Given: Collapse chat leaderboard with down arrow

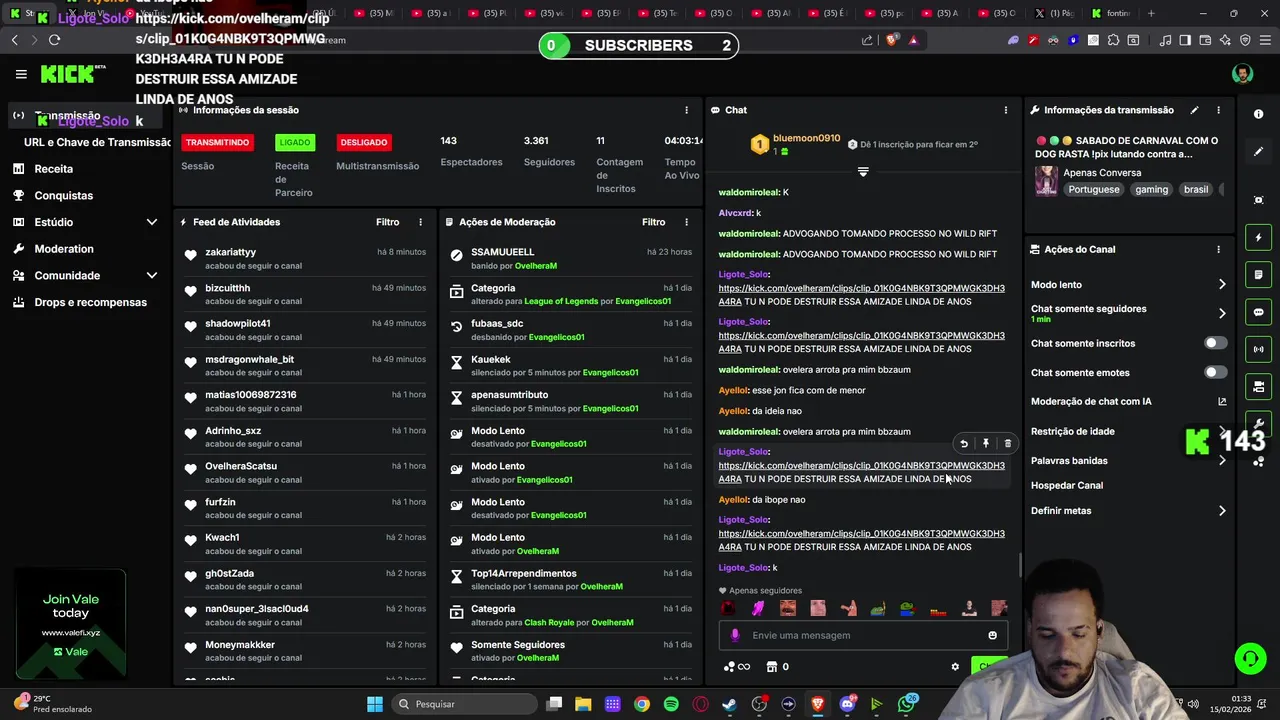Looking at the screenshot, I should click(863, 172).
